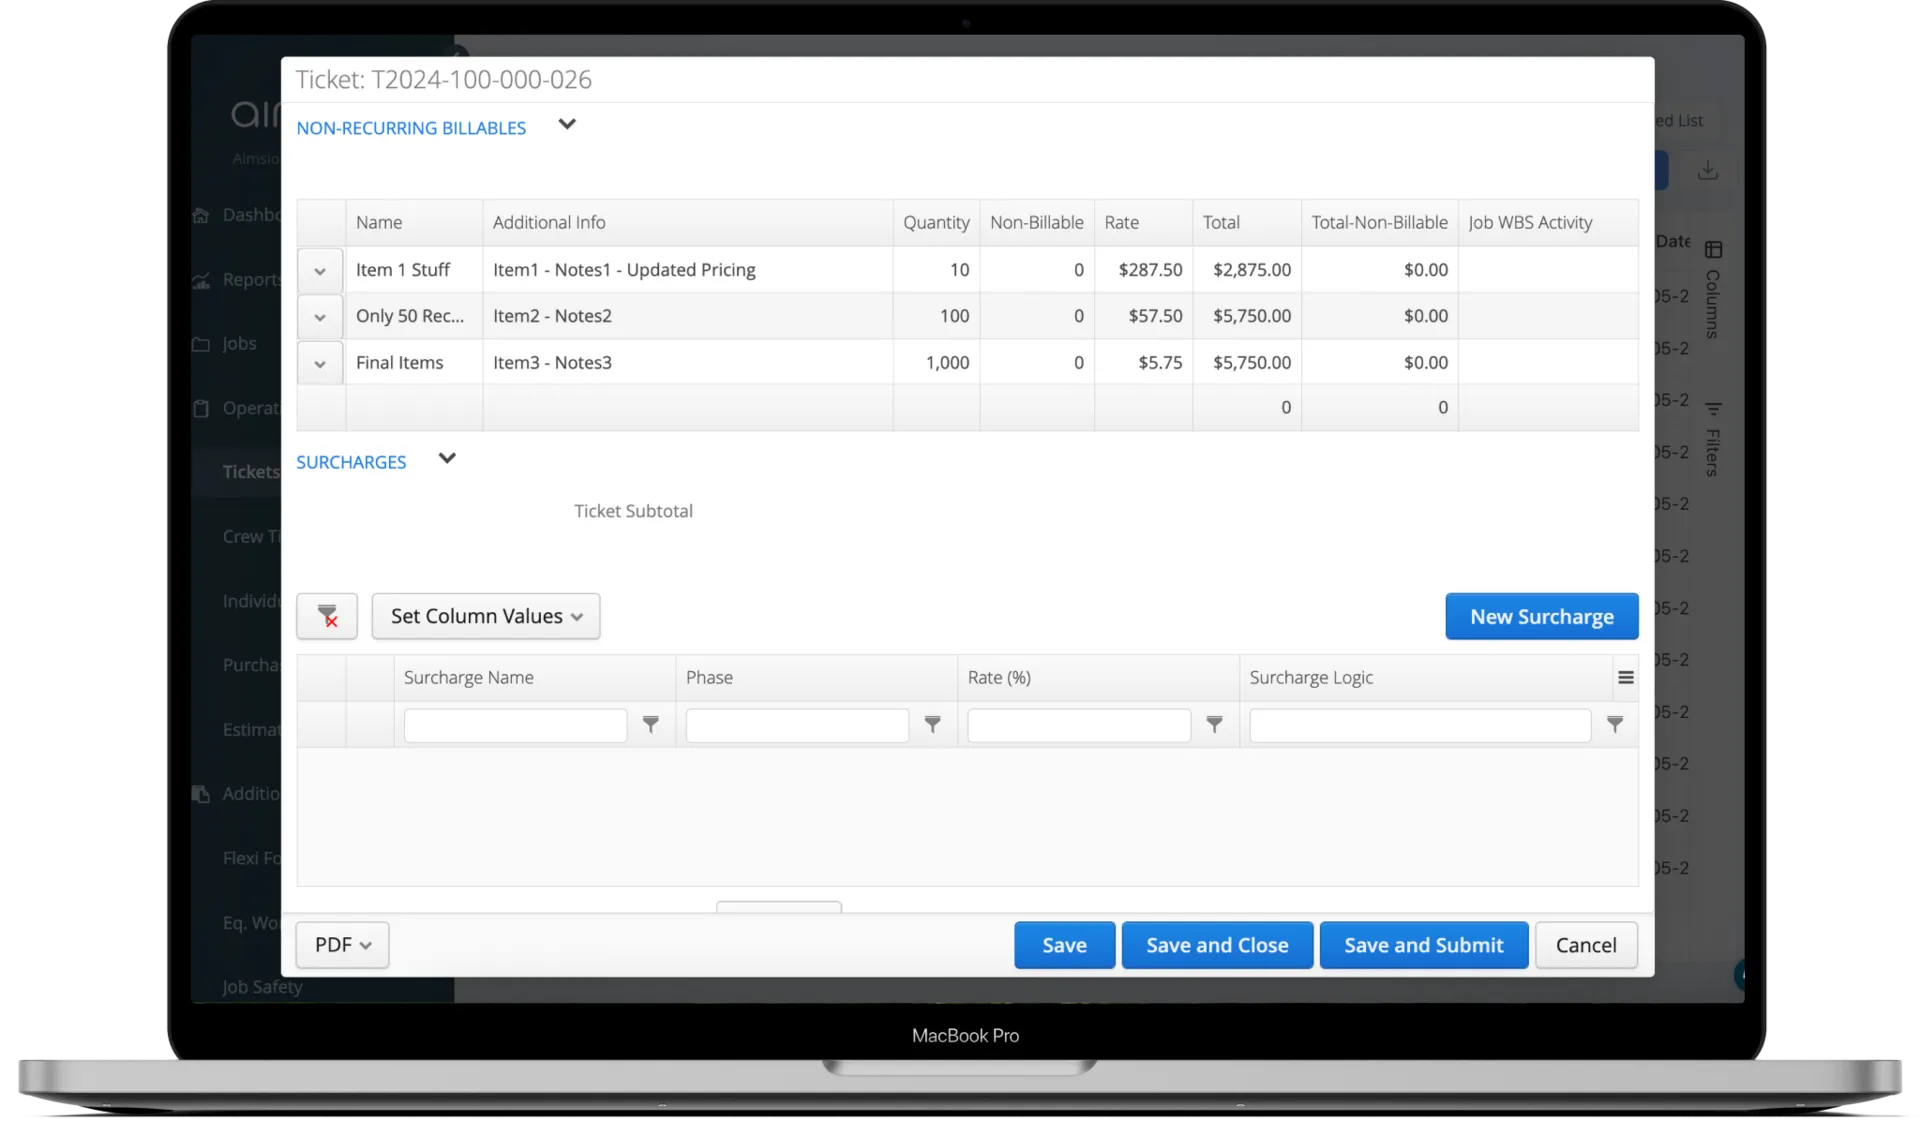1920x1121 pixels.
Task: Click the Surcharge Name filter input
Action: coord(515,725)
